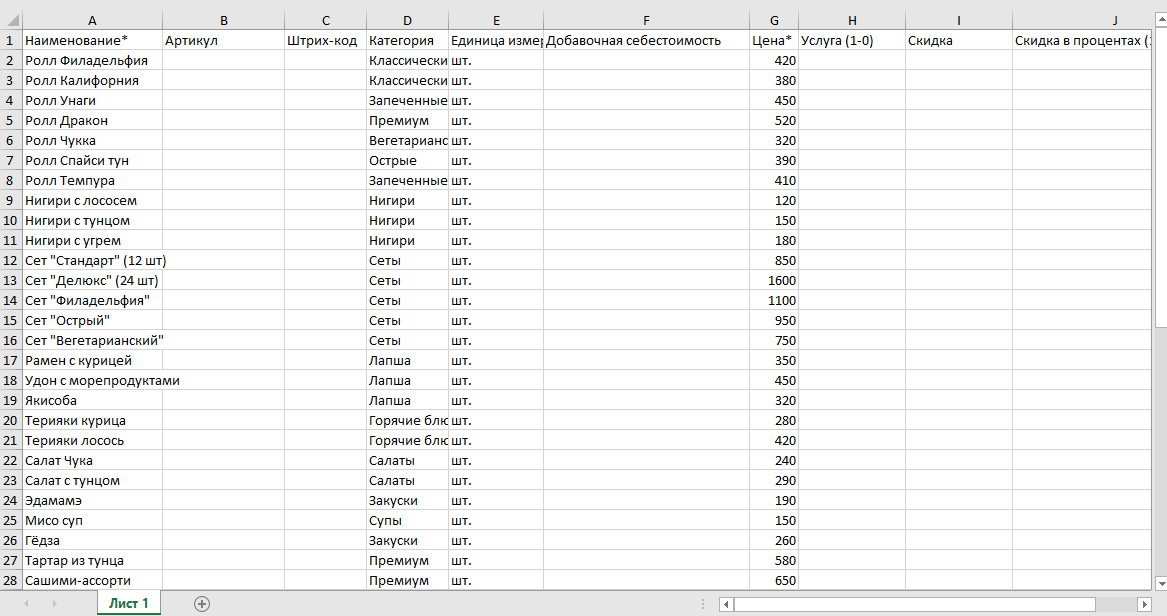Image resolution: width=1167 pixels, height=616 pixels.
Task: Select column D header
Action: coord(407,20)
